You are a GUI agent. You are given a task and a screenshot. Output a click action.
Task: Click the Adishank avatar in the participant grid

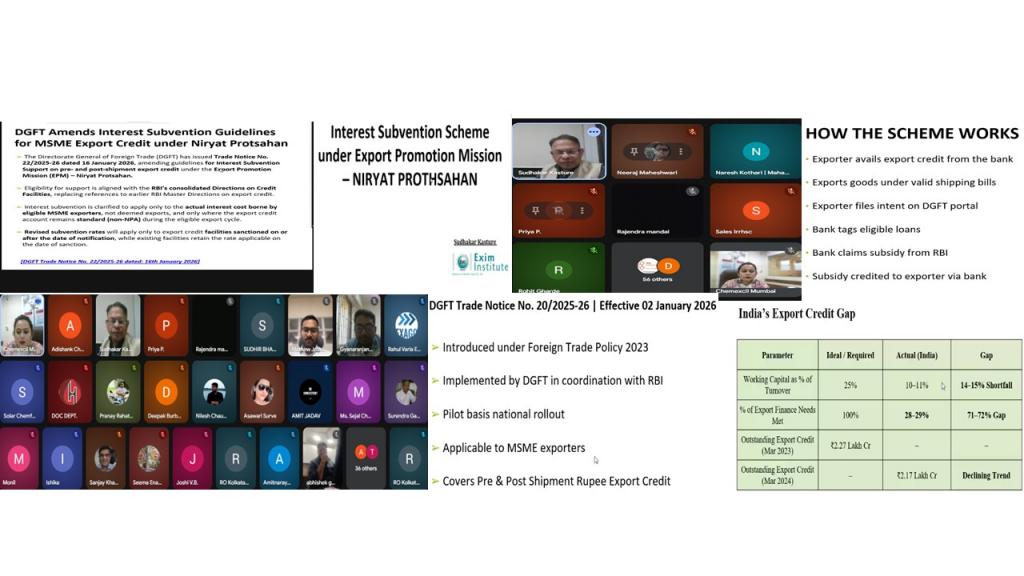(x=69, y=326)
